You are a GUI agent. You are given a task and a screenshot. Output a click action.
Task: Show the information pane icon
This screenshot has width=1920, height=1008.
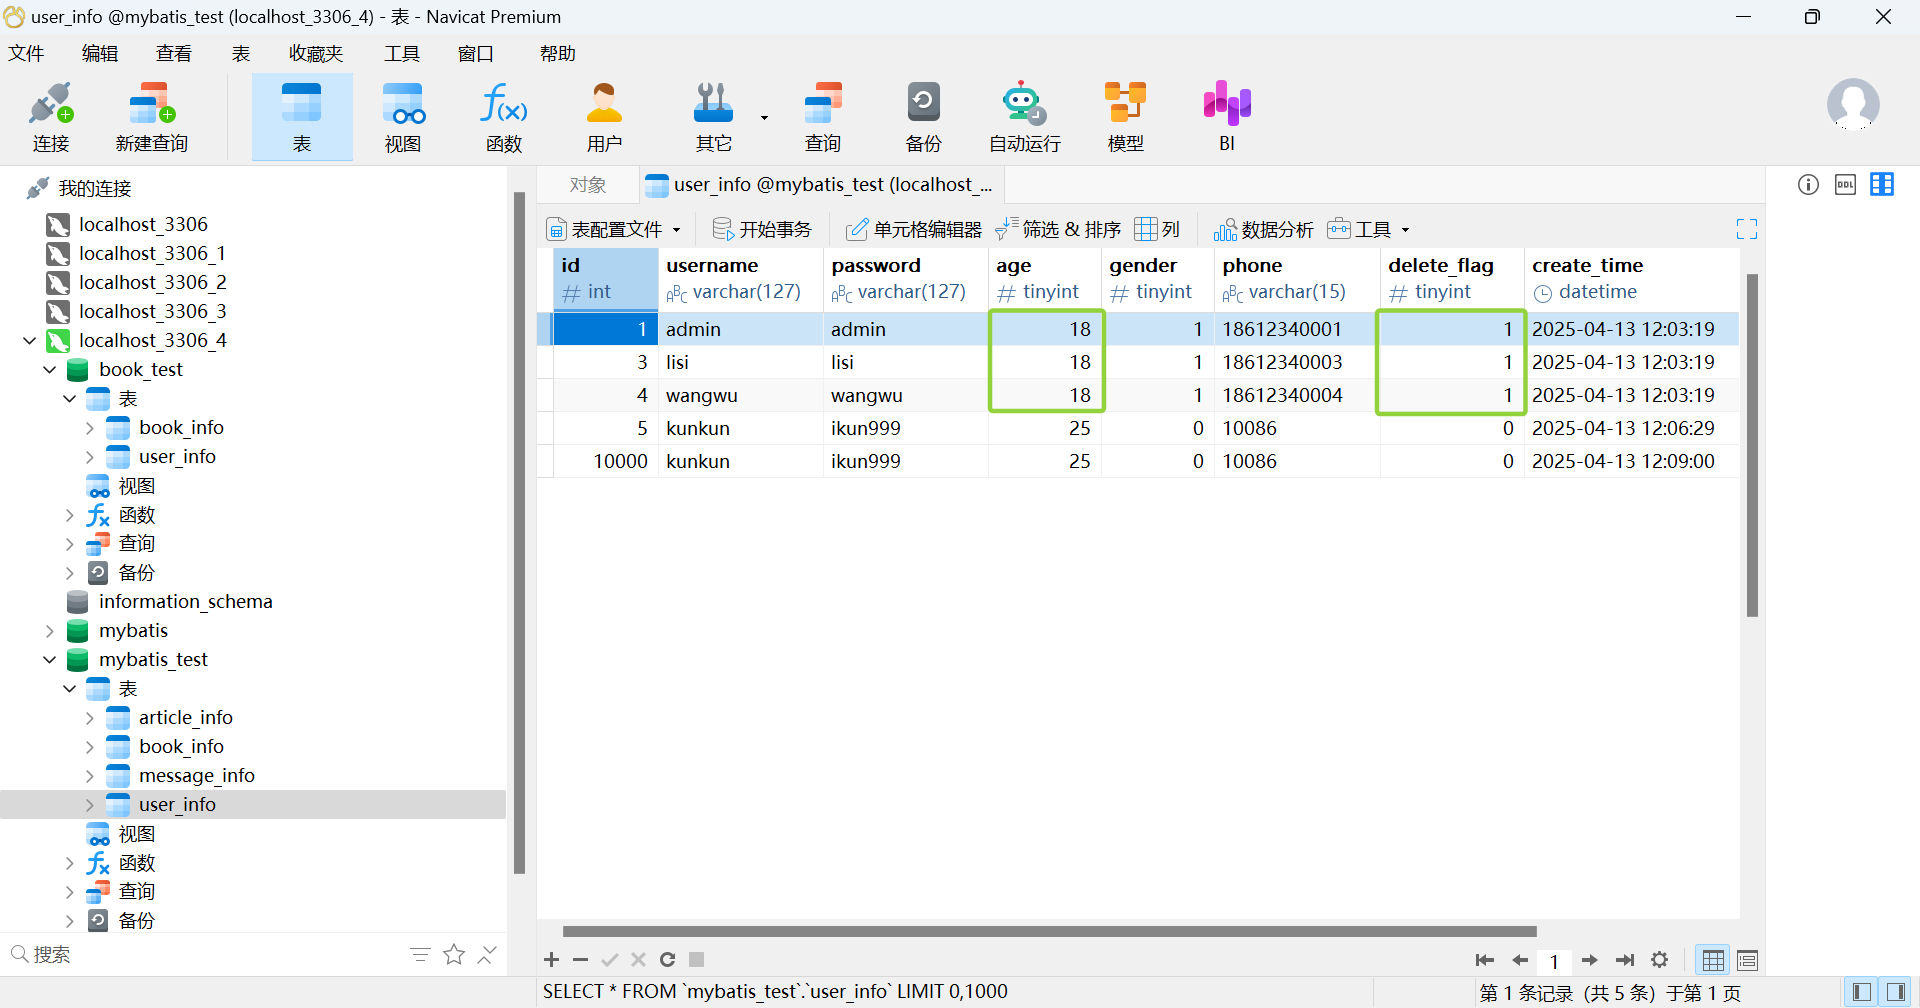point(1808,184)
